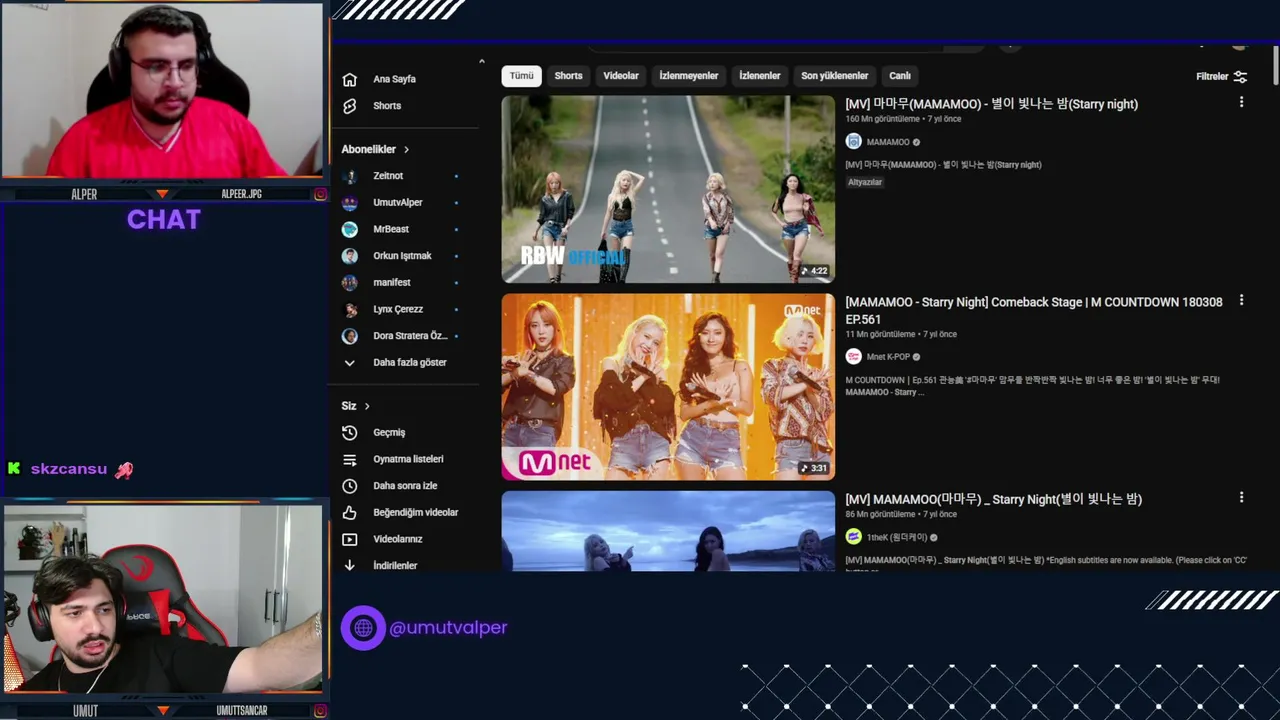Open Lynx Çerezz channel avatar
1280x720 pixels.
[x=349, y=310]
